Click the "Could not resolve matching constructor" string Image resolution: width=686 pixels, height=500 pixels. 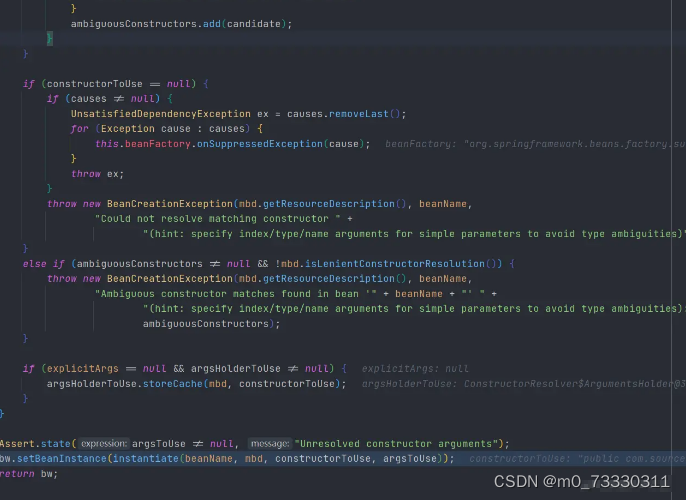click(218, 219)
